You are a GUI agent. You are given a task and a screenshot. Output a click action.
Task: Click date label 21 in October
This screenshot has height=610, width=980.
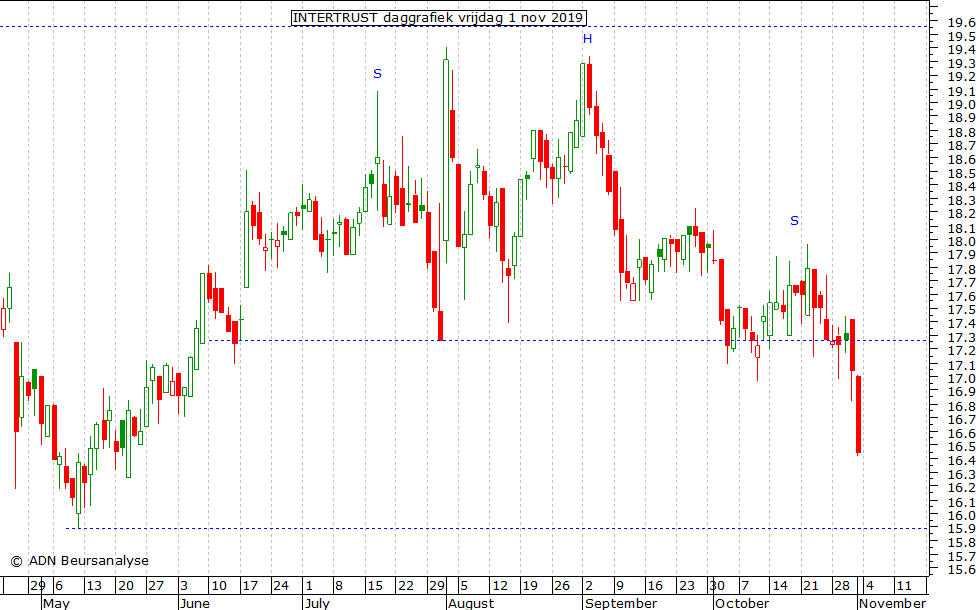(811, 586)
